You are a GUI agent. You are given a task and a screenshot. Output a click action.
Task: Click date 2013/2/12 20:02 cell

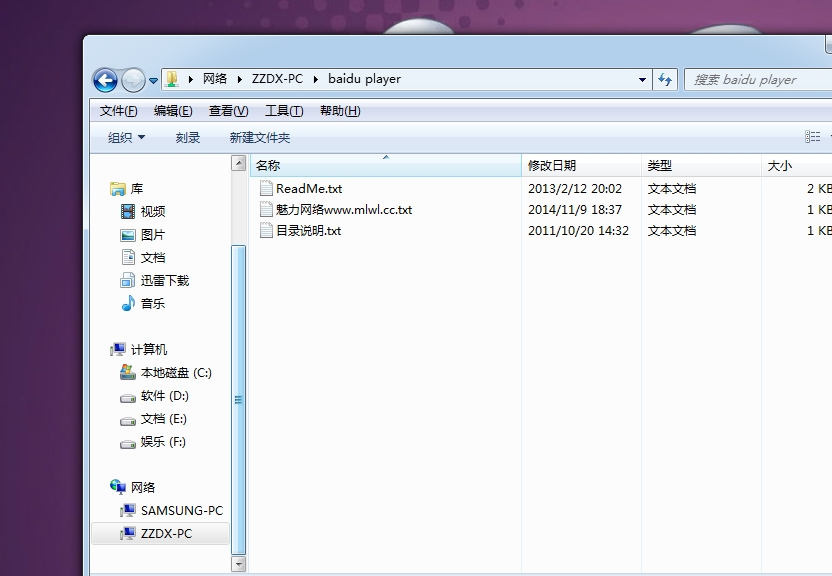575,189
